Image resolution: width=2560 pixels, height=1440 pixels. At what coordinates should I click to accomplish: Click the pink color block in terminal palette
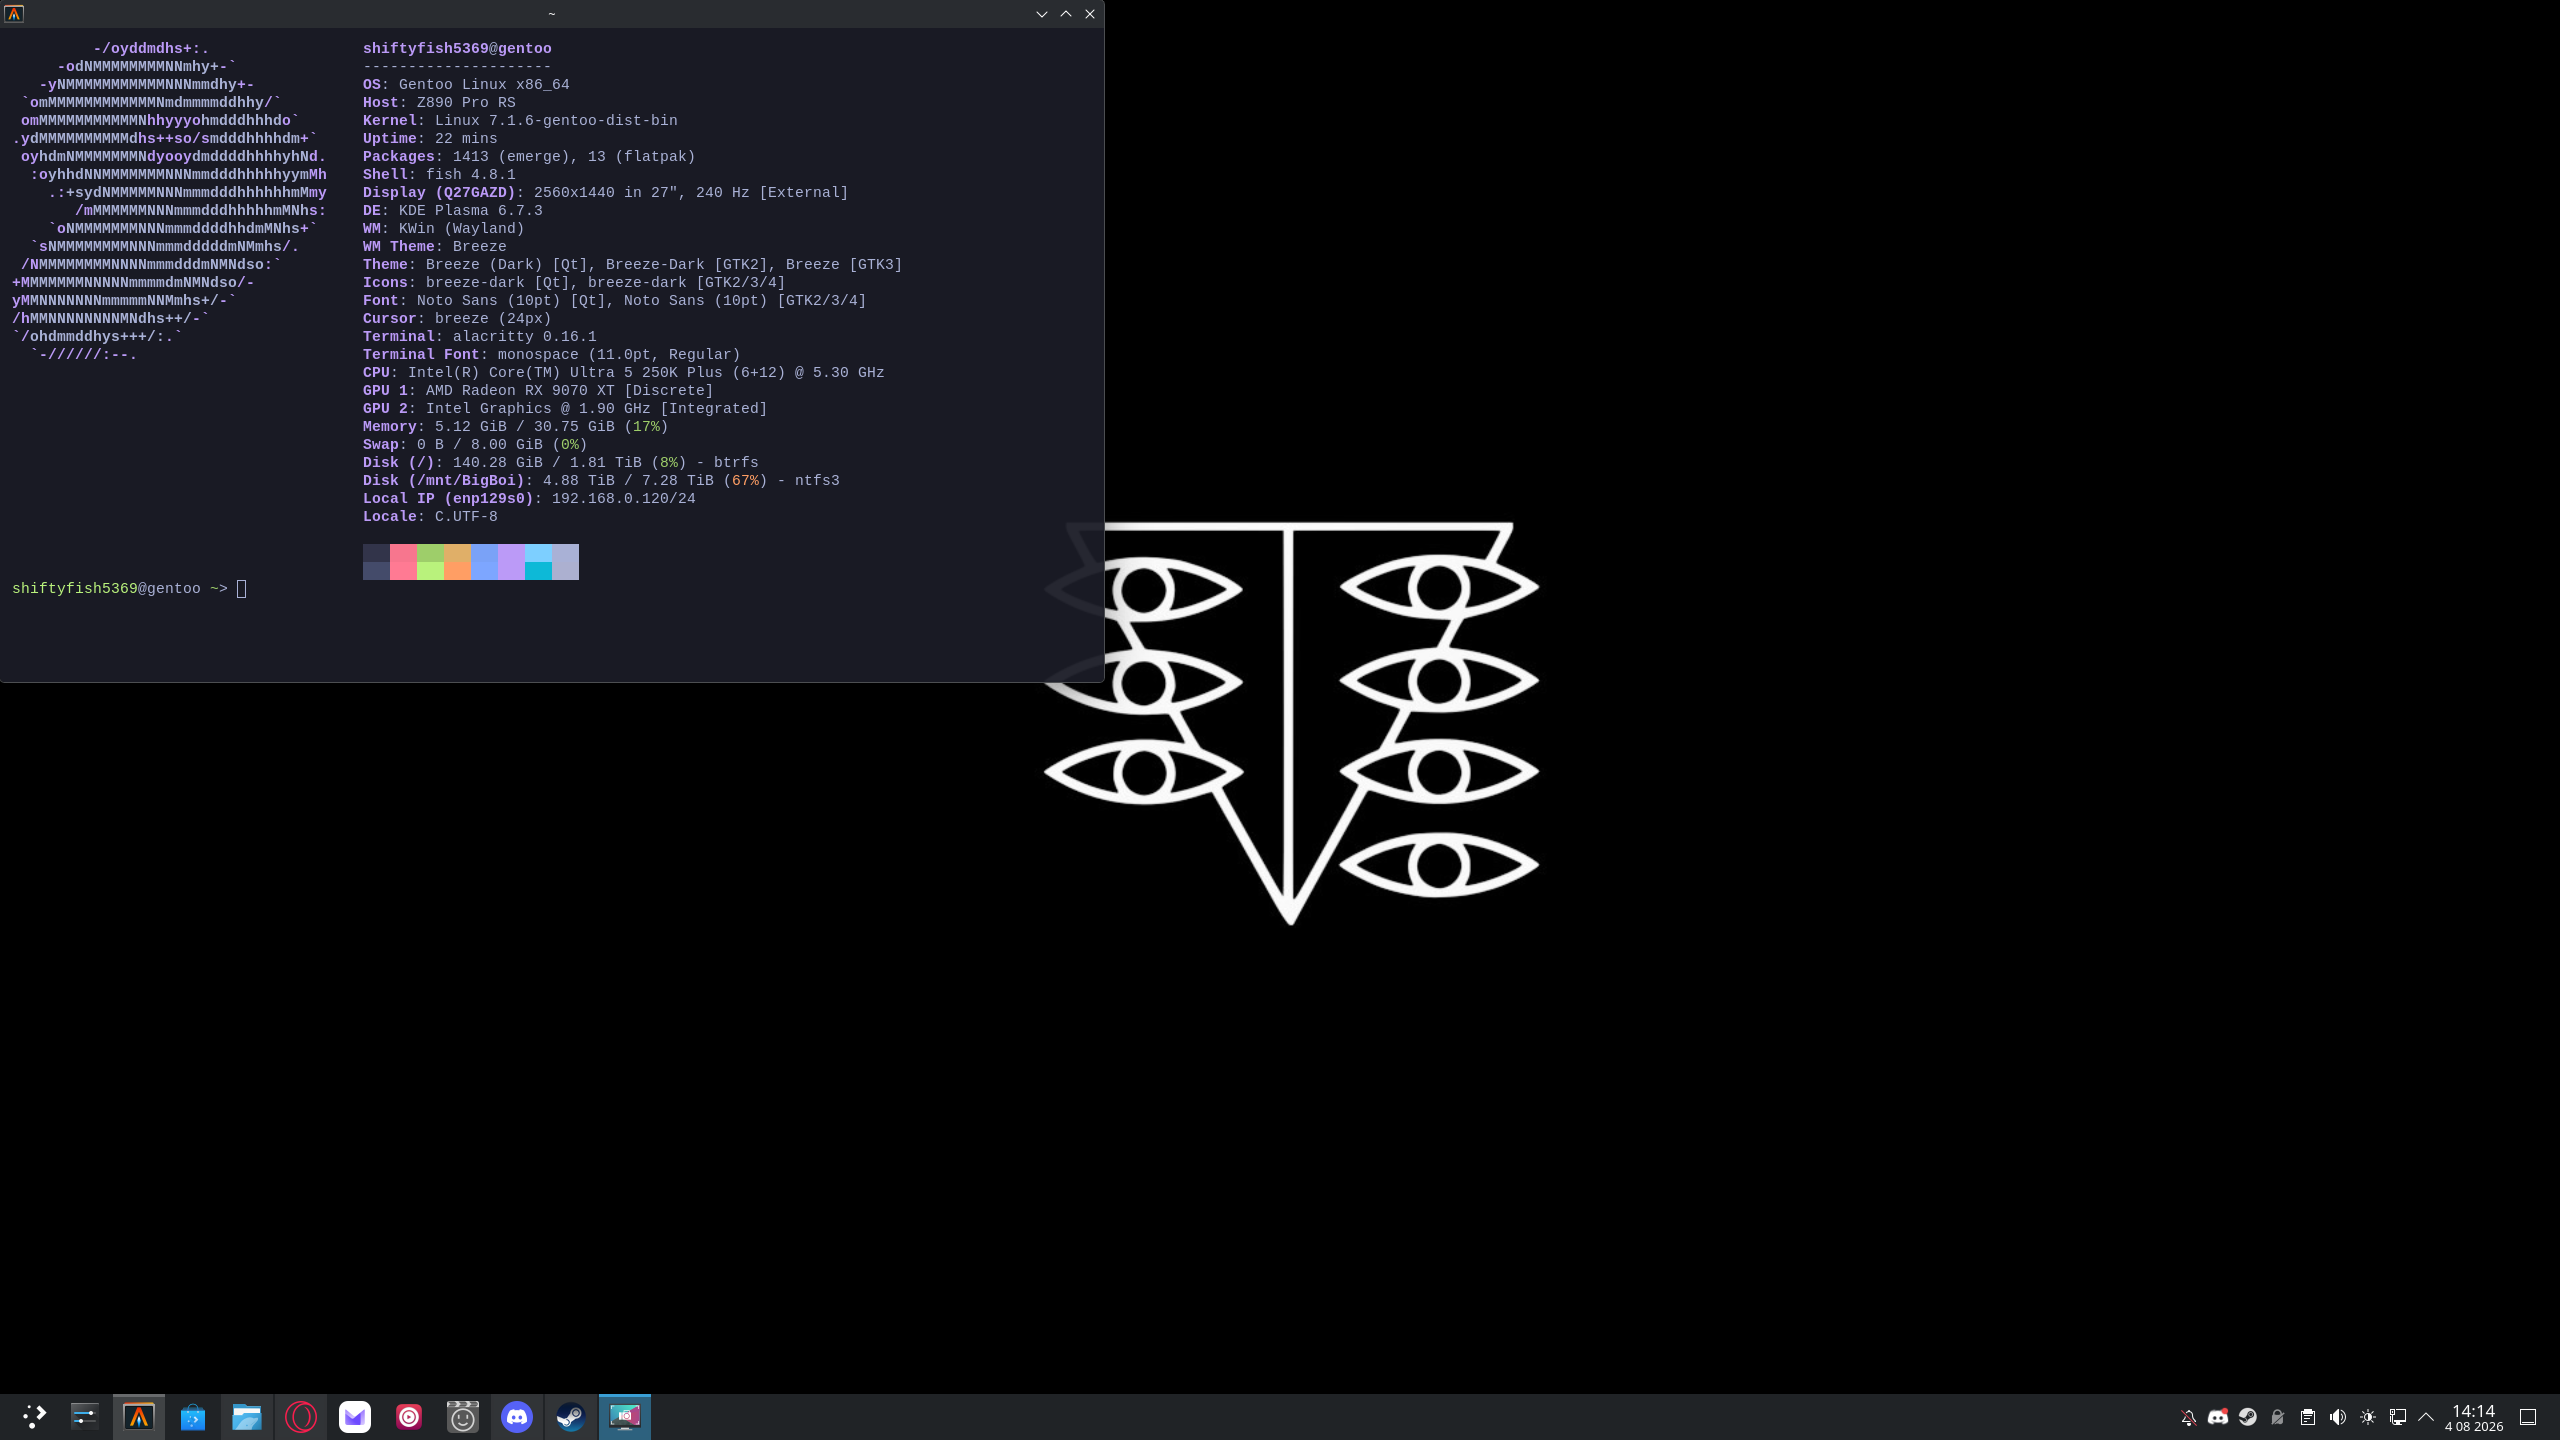coord(403,562)
